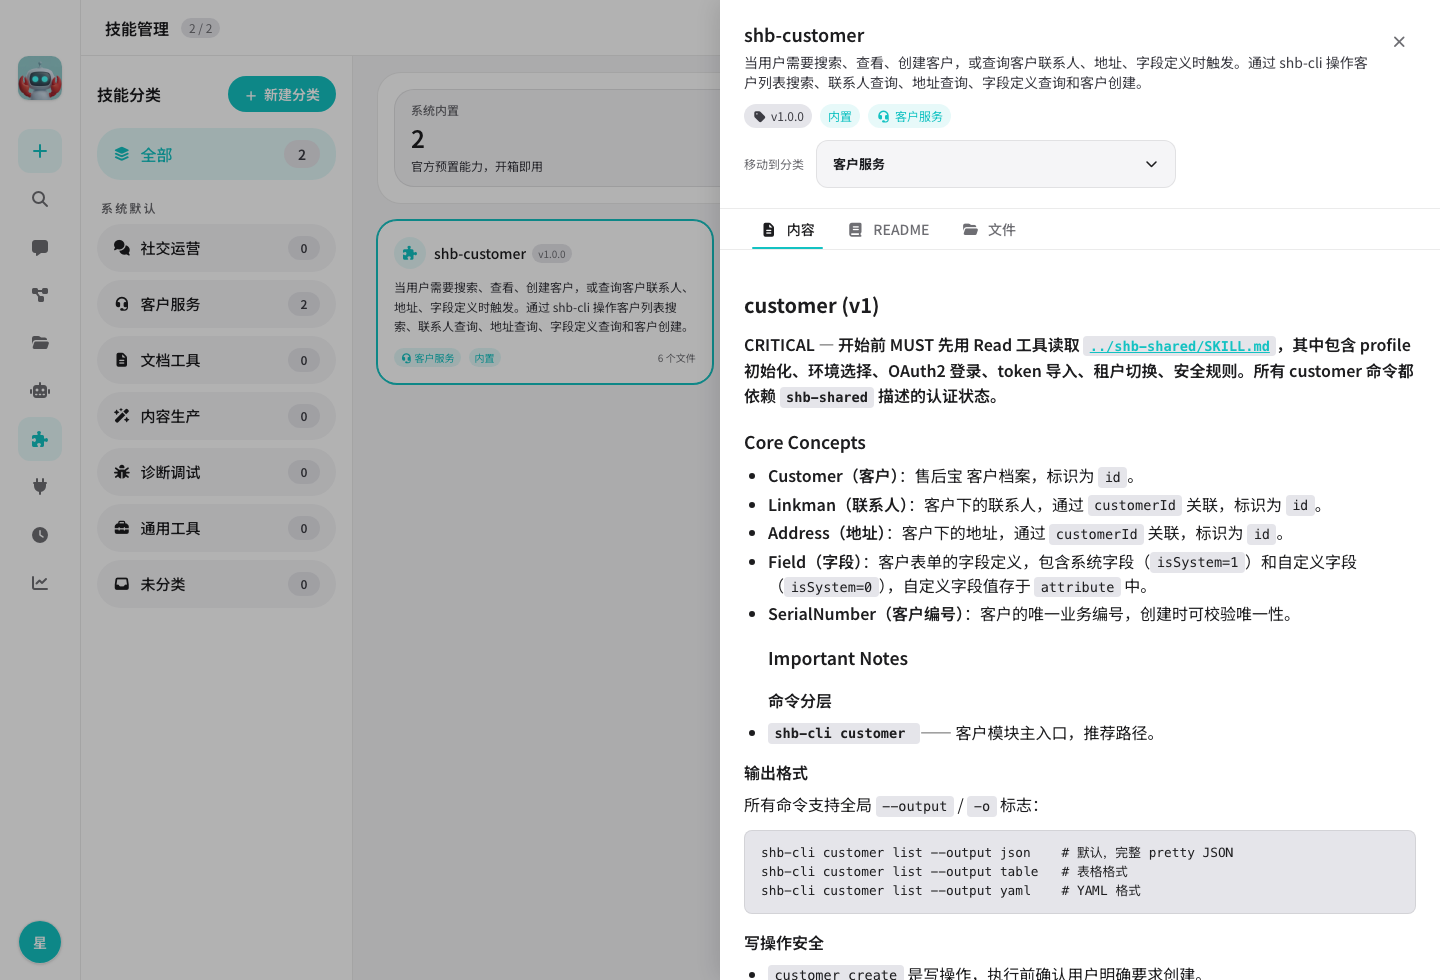The height and width of the screenshot is (980, 1440).
Task: Click the 新建分类 button
Action: point(282,95)
